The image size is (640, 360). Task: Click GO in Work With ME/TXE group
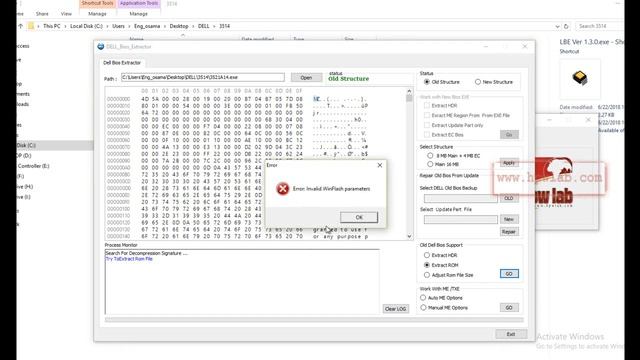tap(509, 307)
